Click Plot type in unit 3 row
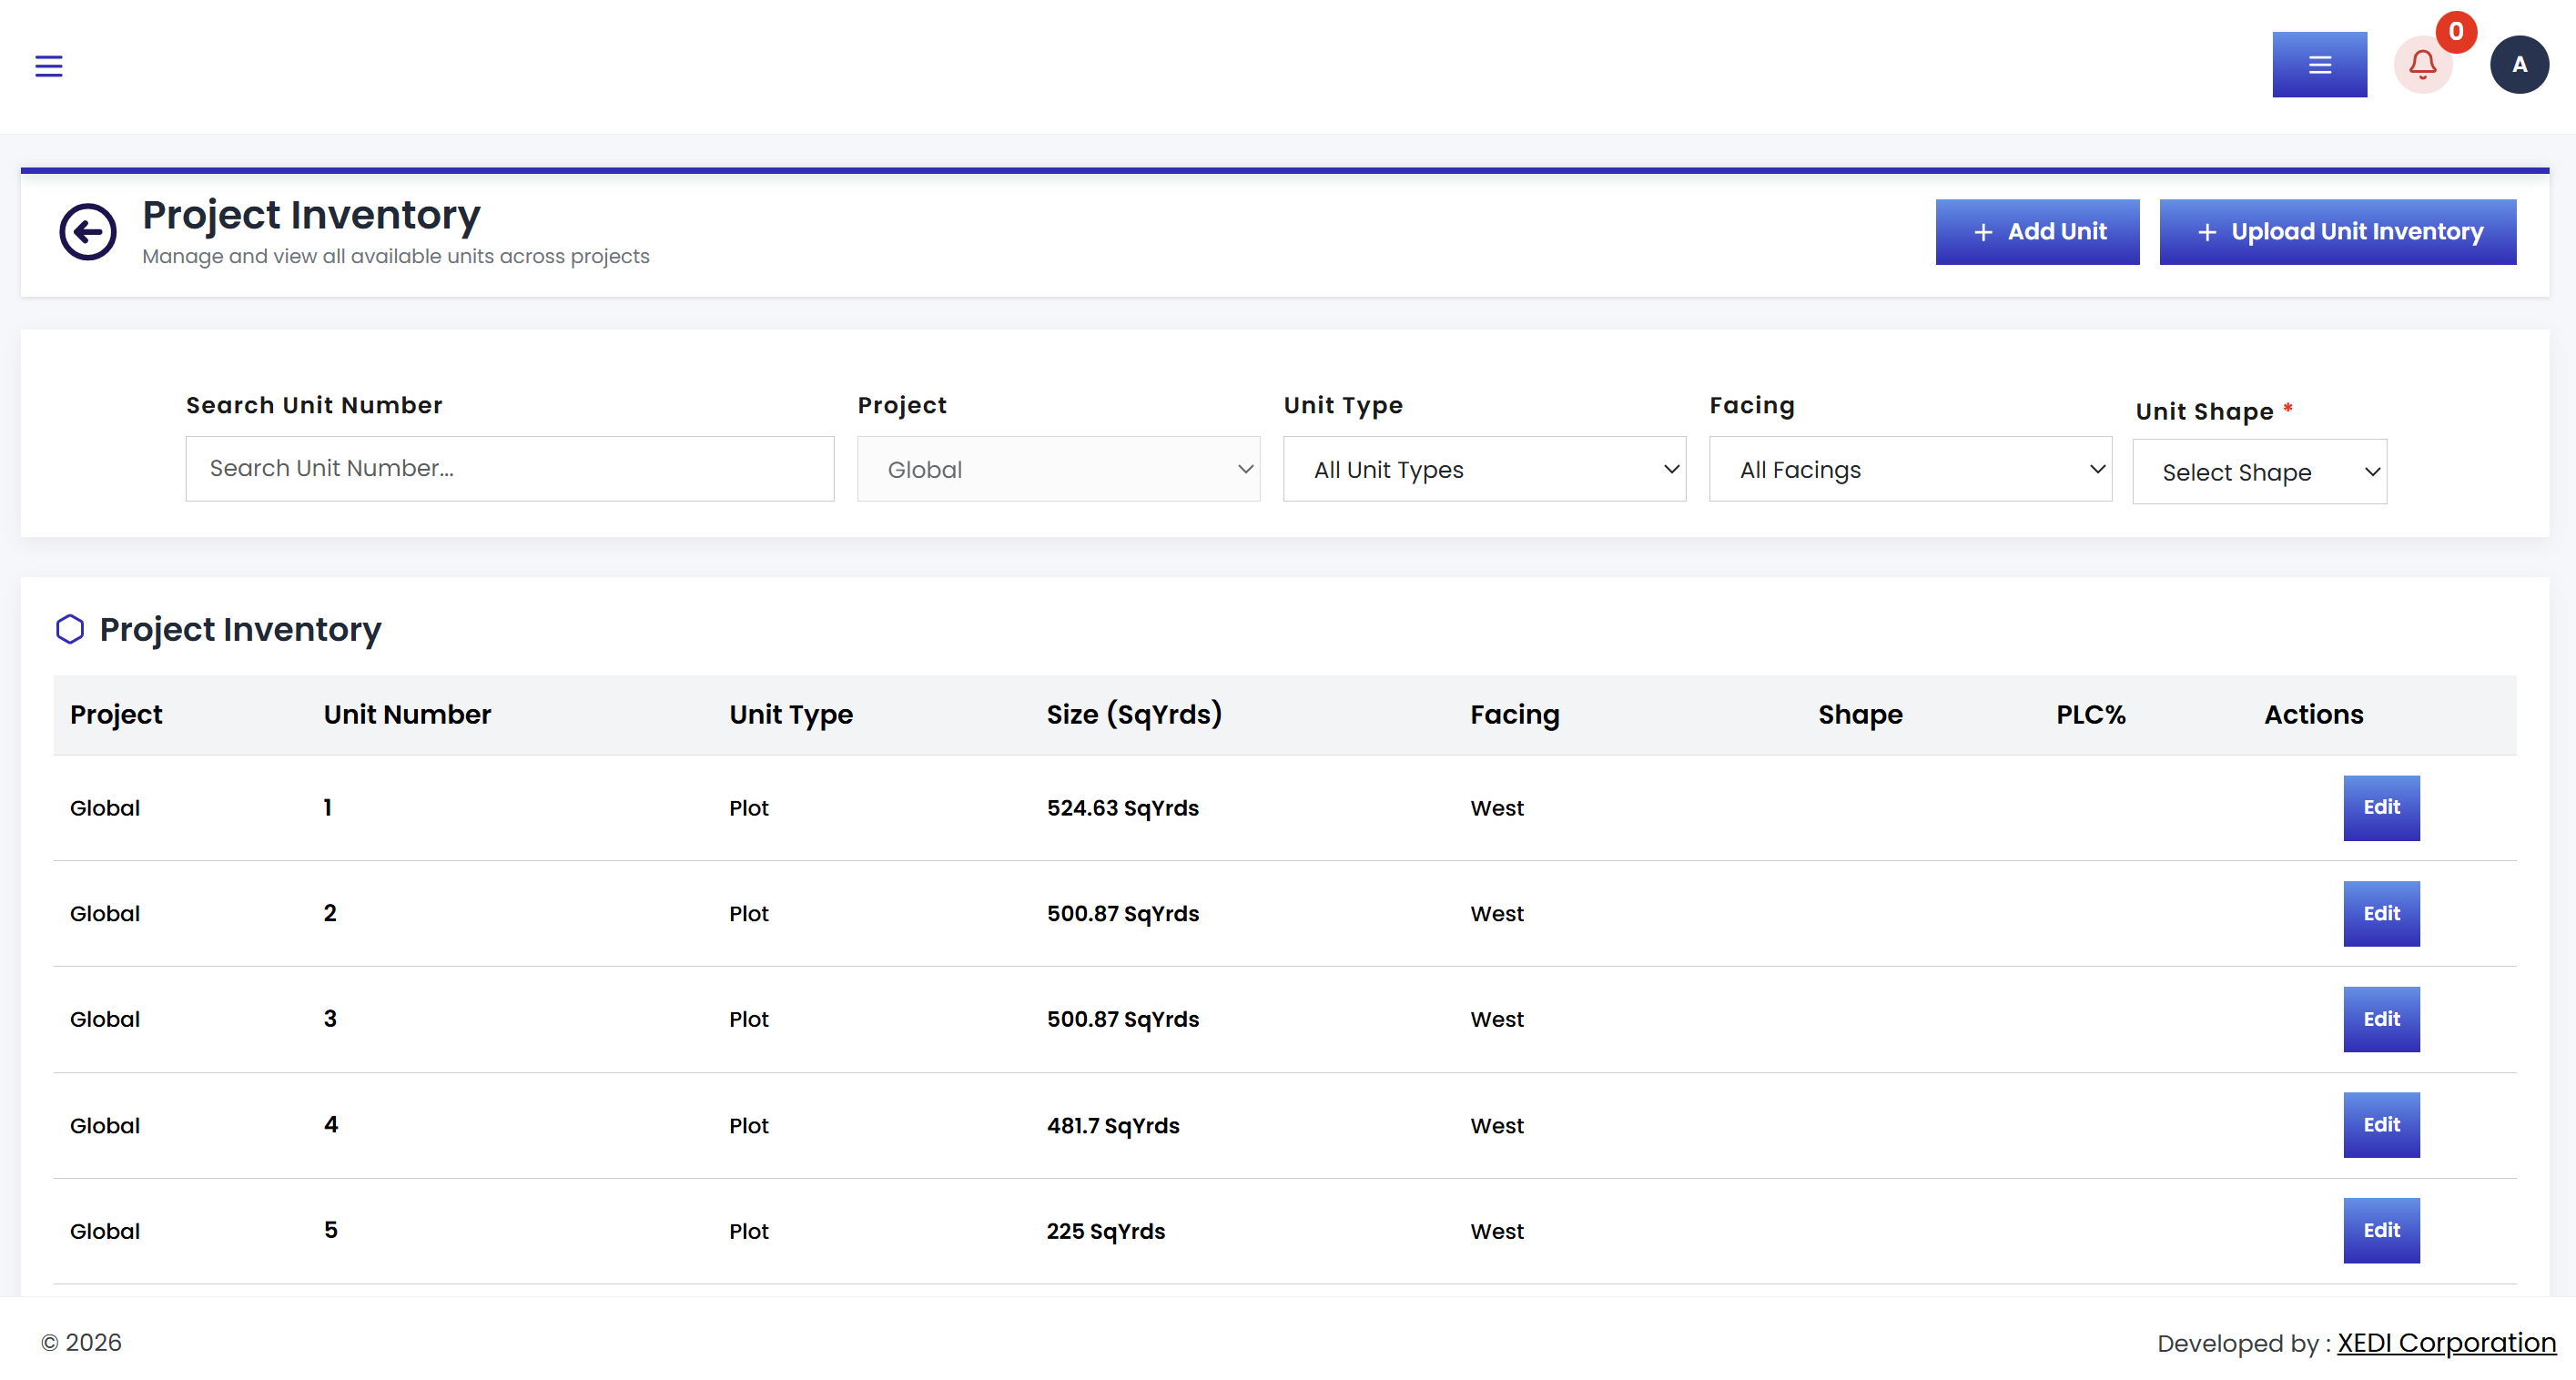Viewport: 2576px width, 1380px height. tap(748, 1020)
